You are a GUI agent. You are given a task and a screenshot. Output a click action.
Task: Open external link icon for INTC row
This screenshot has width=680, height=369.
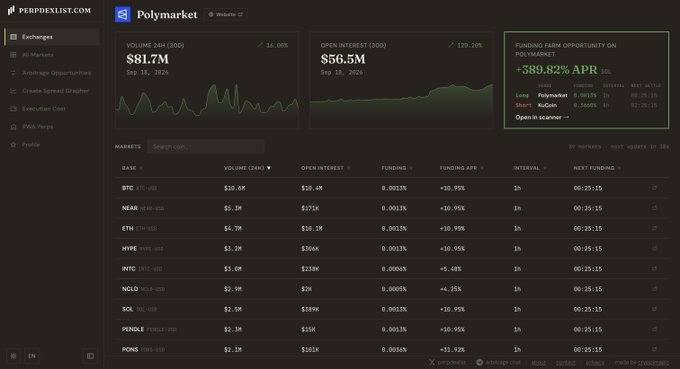pyautogui.click(x=654, y=268)
